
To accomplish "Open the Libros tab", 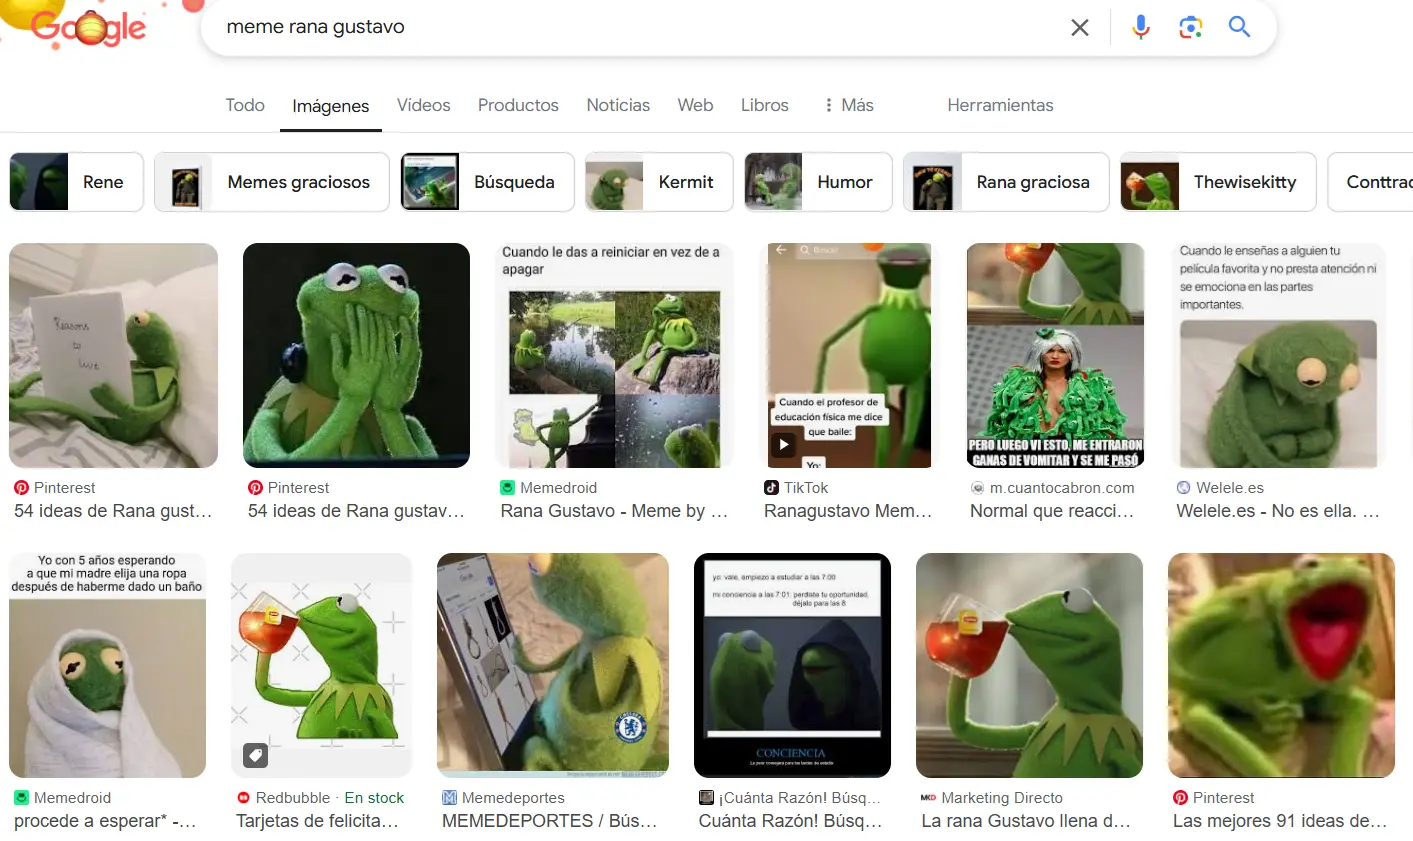I will [x=765, y=105].
